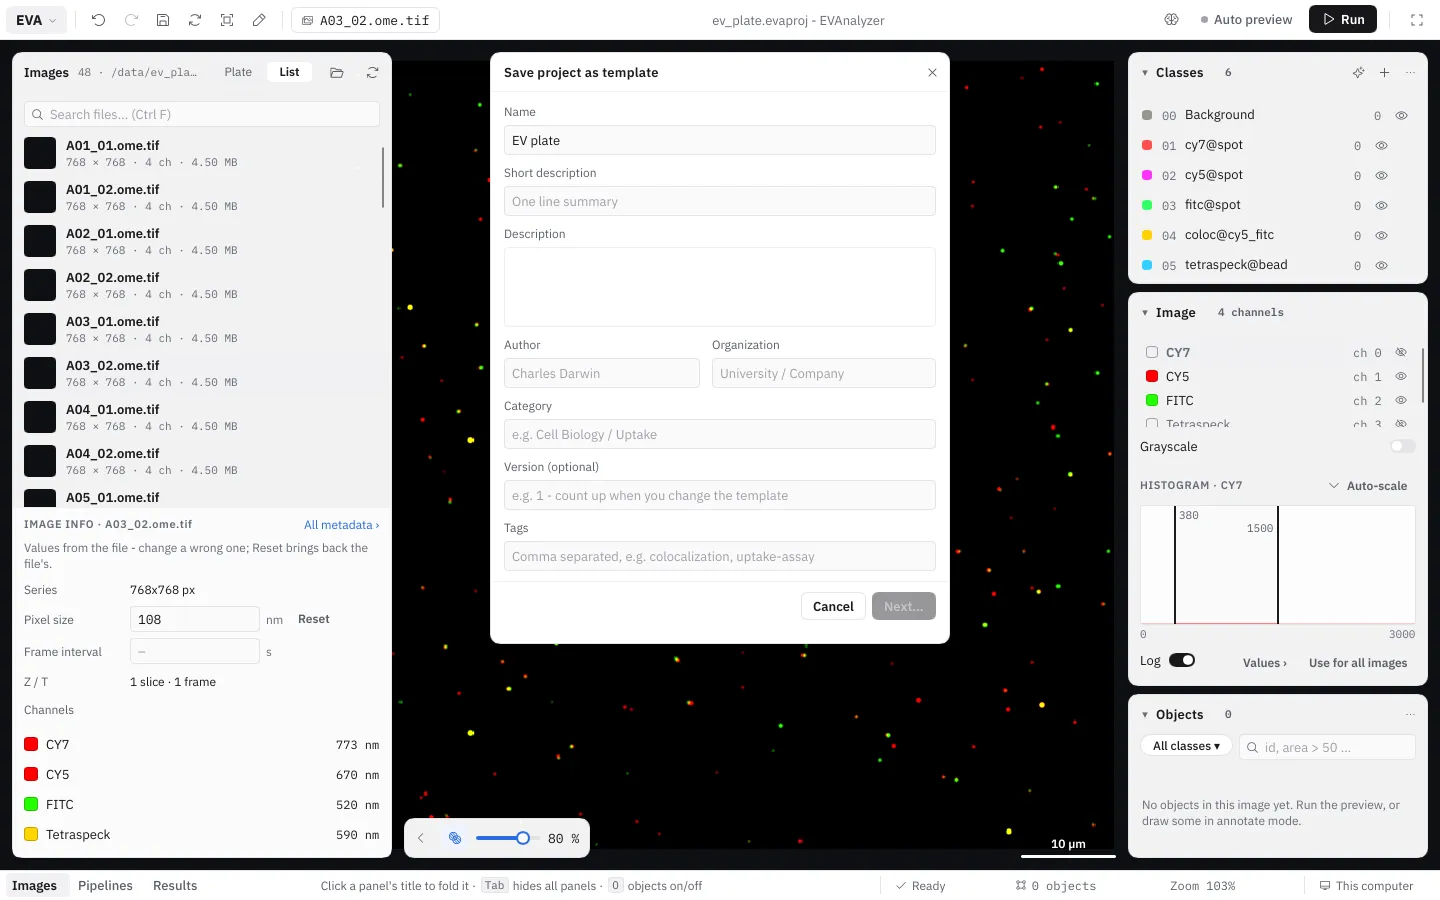The width and height of the screenshot is (1440, 900).
Task: Add a new class with the plus icon
Action: [1384, 73]
